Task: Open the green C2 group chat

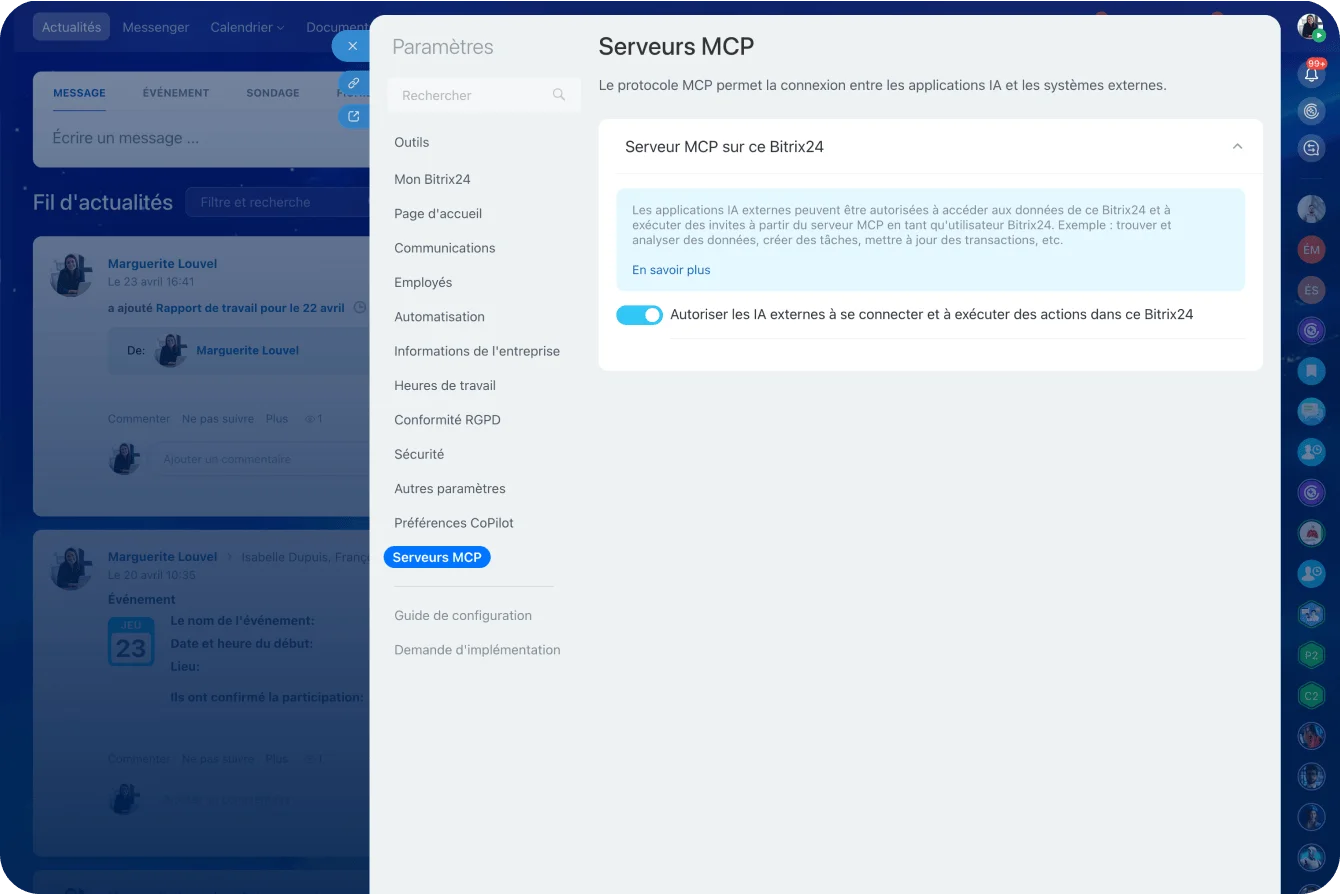Action: tap(1312, 695)
